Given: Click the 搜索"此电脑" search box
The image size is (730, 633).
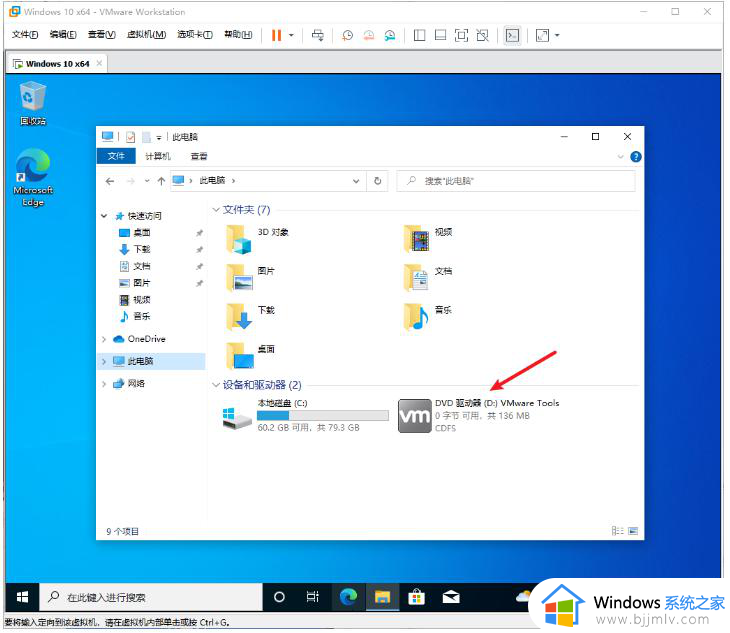Looking at the screenshot, I should [516, 181].
